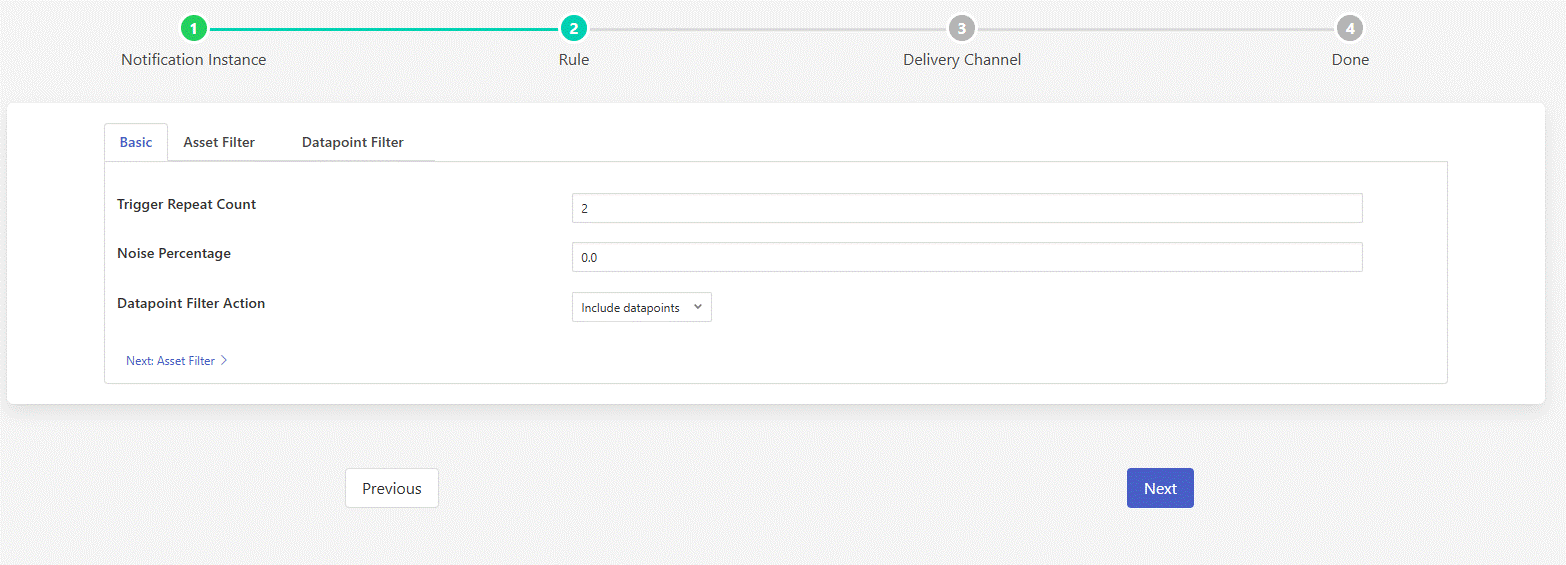Select the Rule step label
The height and width of the screenshot is (565, 1566).
pos(573,60)
